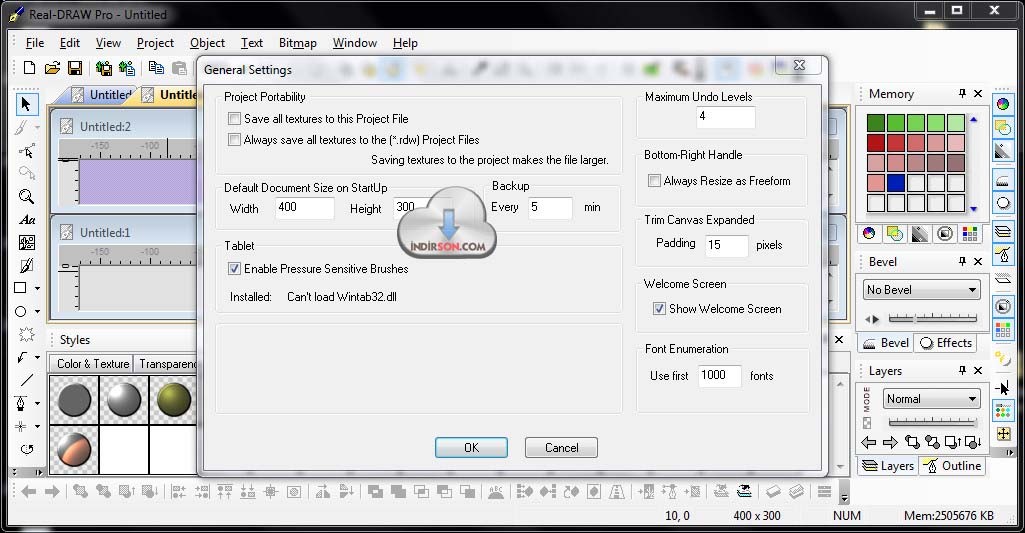Enable Save all textures to this Project File
1025x533 pixels.
tap(234, 118)
